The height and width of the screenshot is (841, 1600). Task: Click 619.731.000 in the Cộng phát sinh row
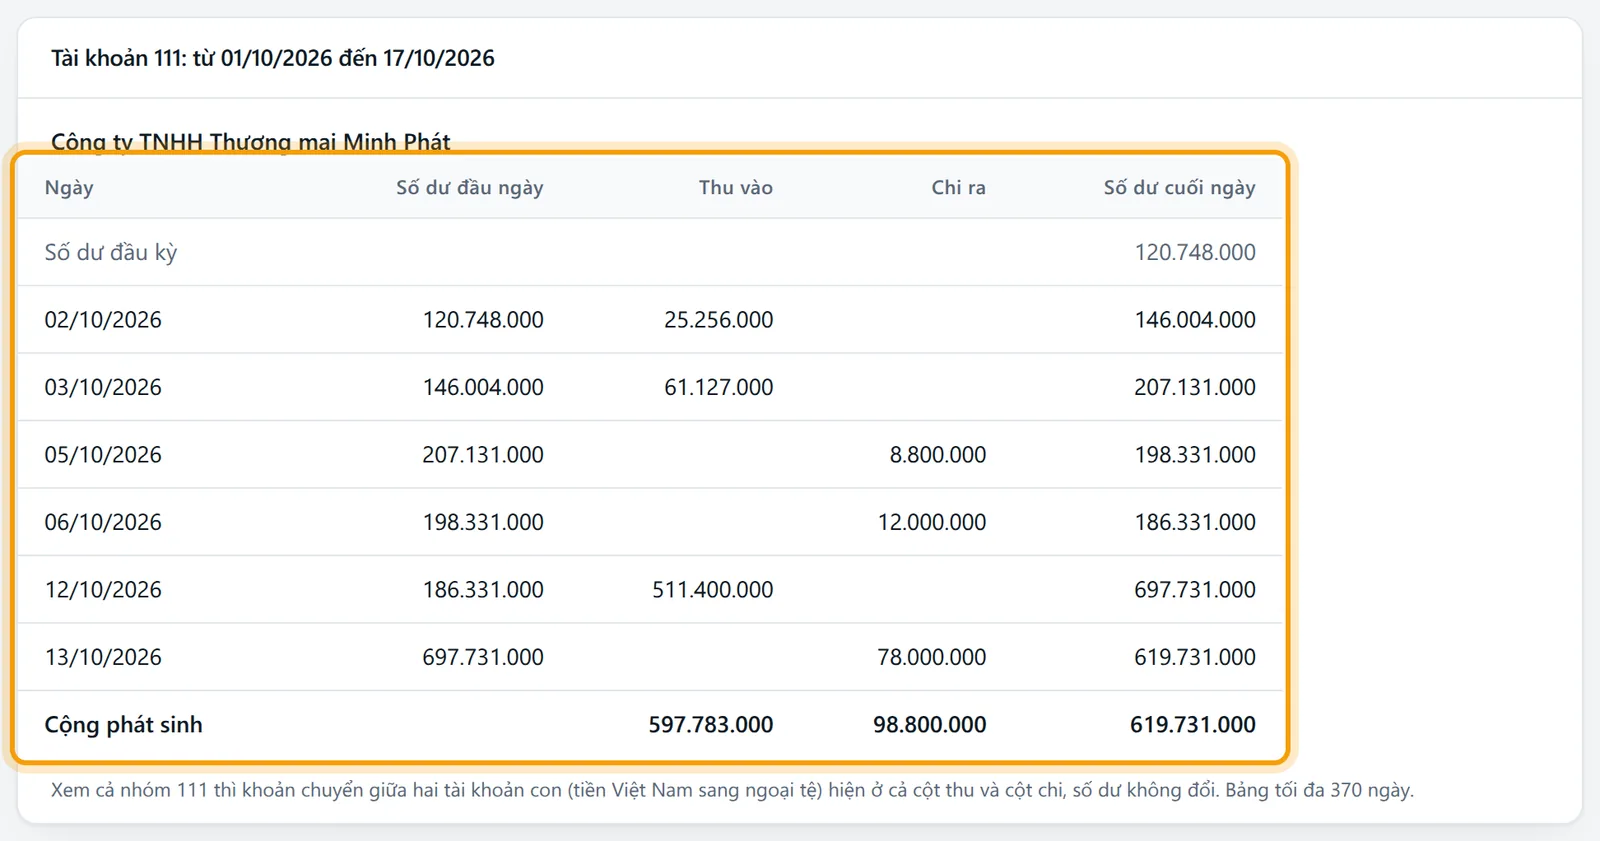point(1193,725)
